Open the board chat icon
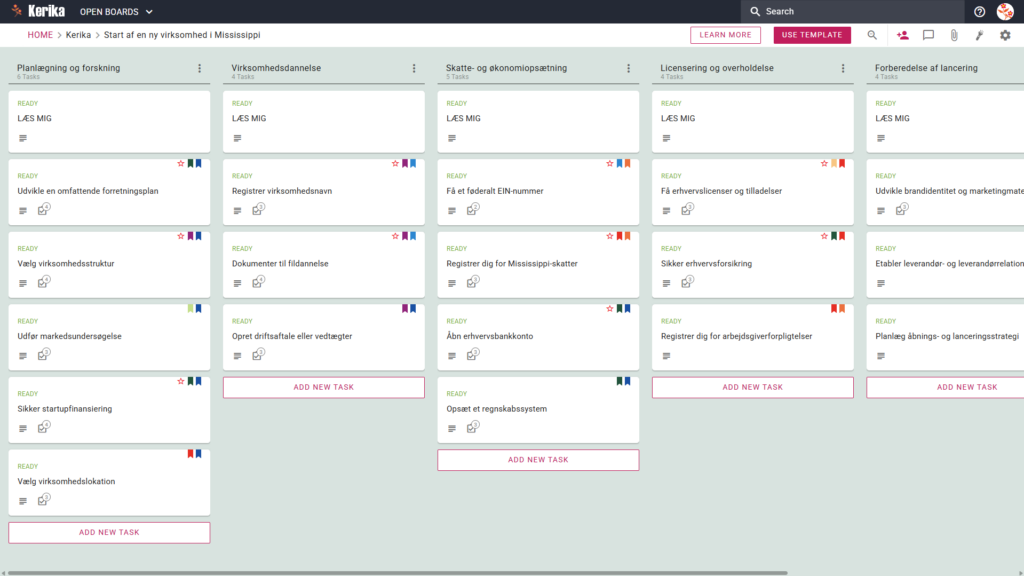The width and height of the screenshot is (1024, 576). coord(928,35)
